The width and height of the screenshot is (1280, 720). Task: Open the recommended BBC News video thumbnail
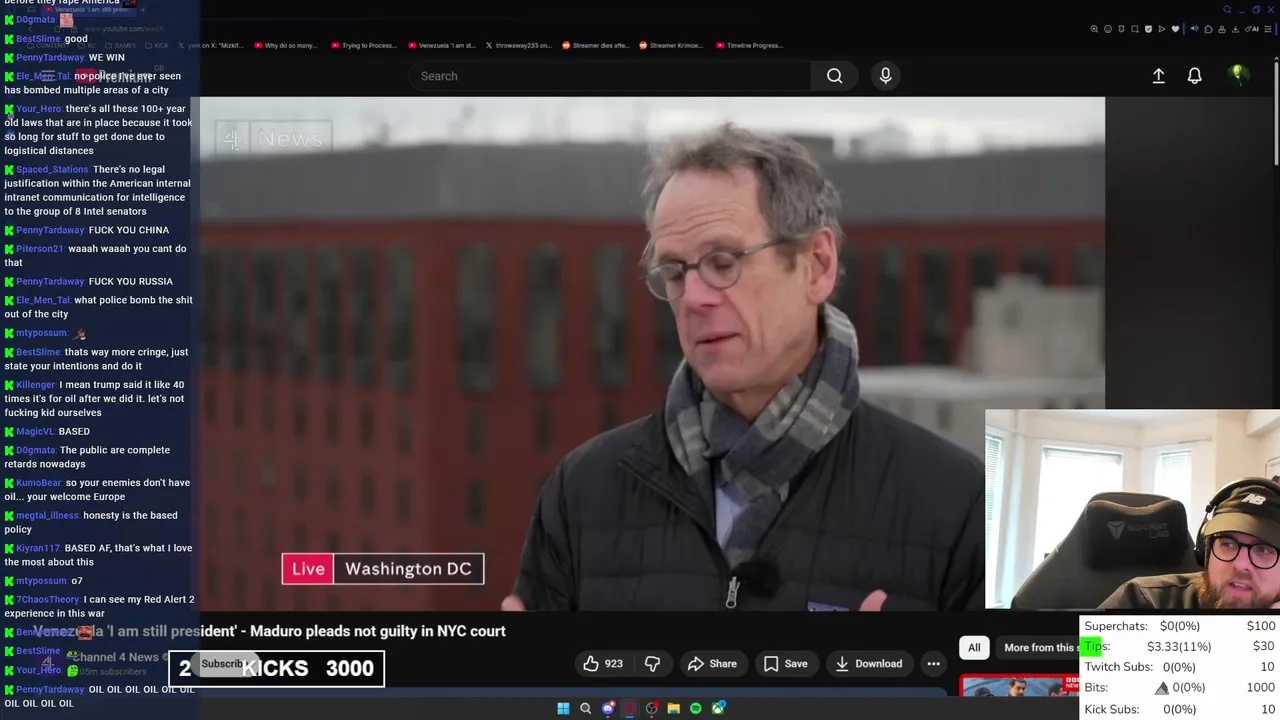(1020, 686)
